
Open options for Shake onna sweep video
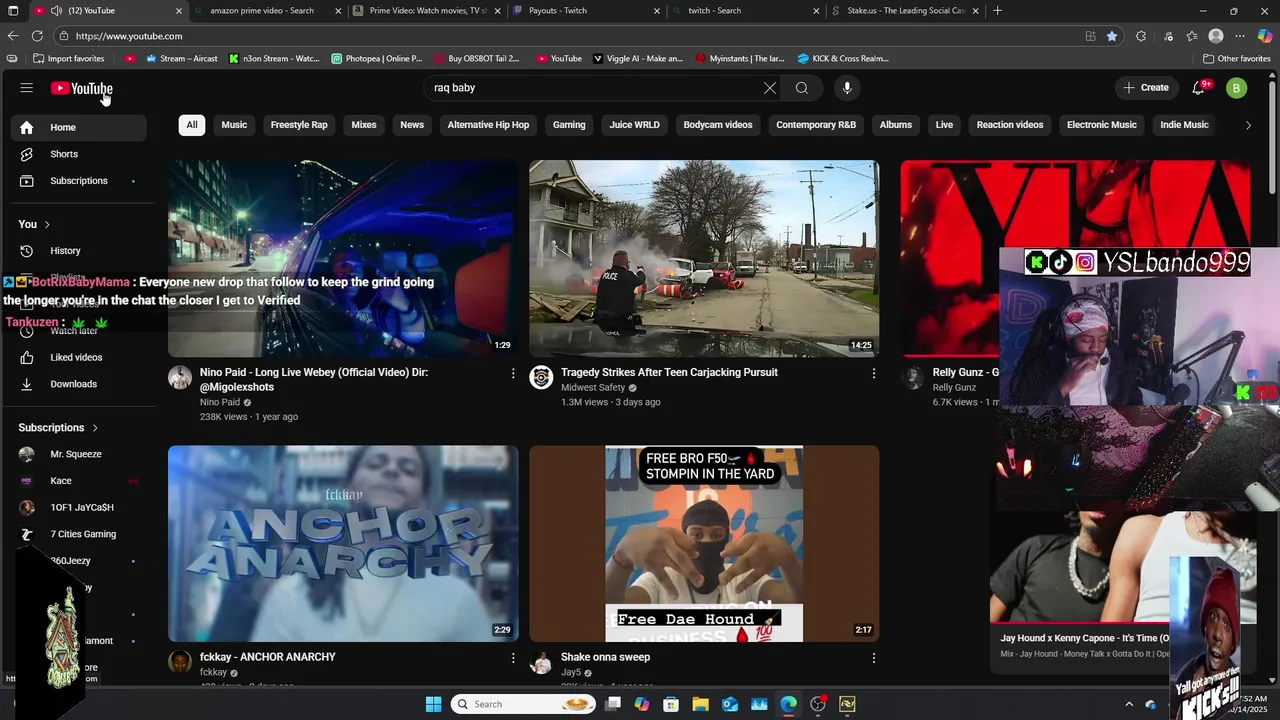[x=874, y=658]
